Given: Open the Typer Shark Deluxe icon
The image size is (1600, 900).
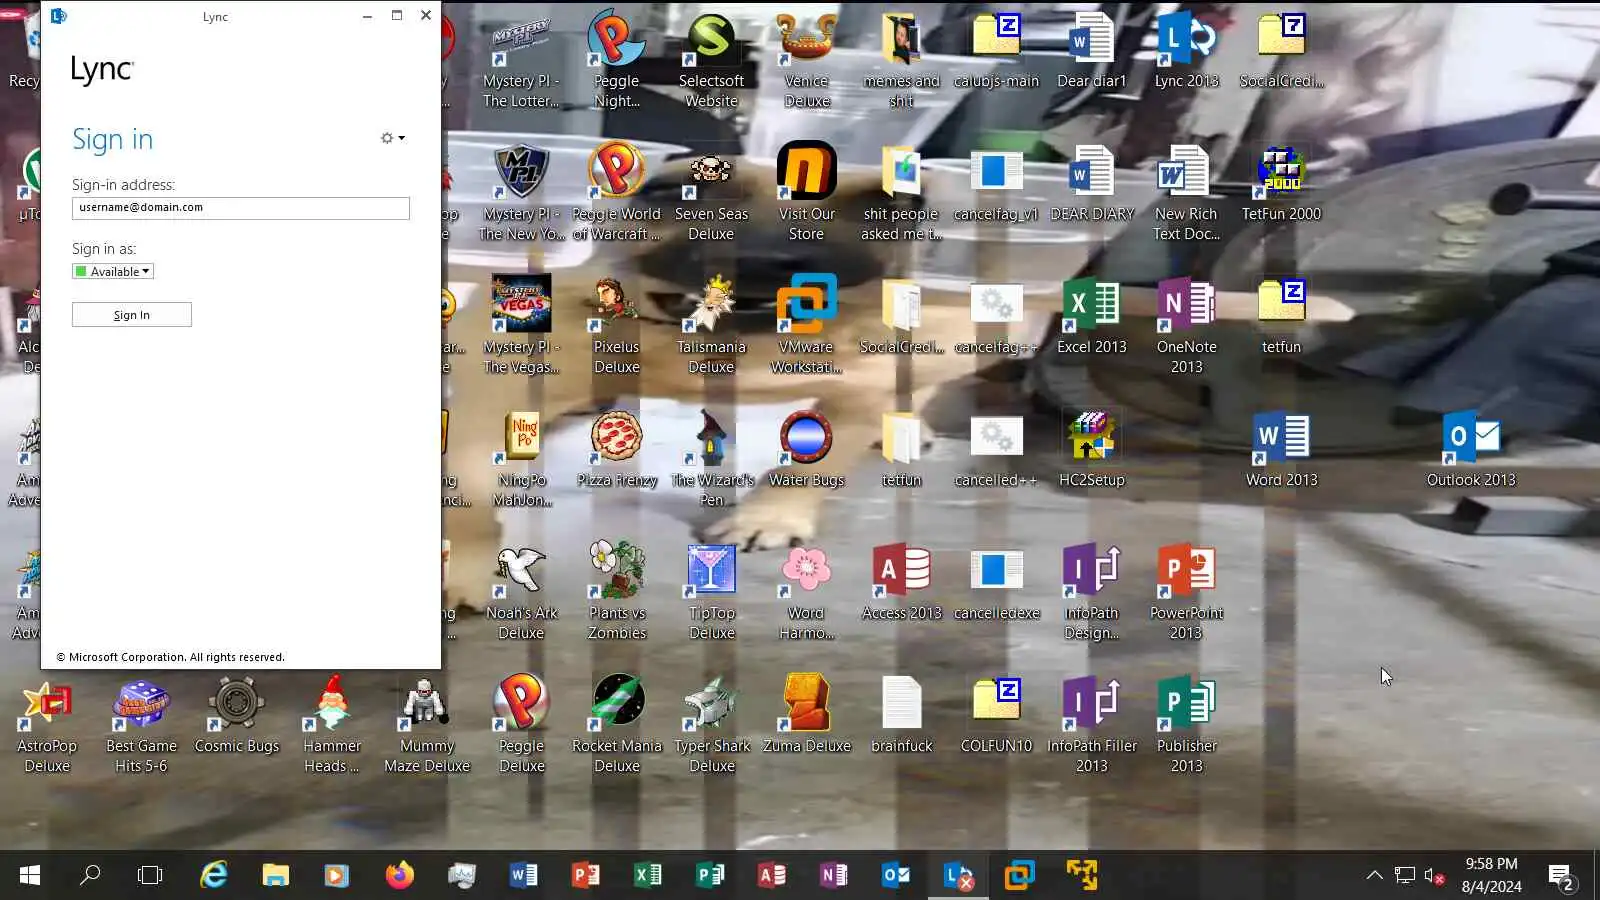Looking at the screenshot, I should click(711, 725).
